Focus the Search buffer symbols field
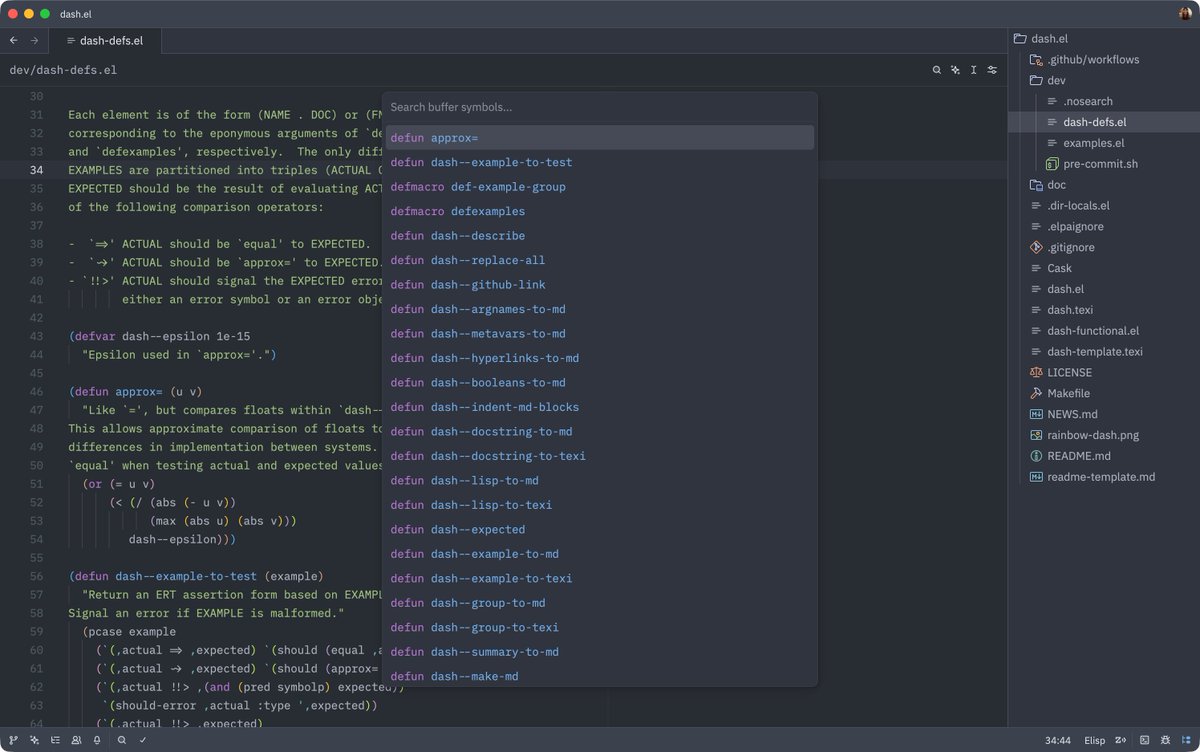 point(600,107)
